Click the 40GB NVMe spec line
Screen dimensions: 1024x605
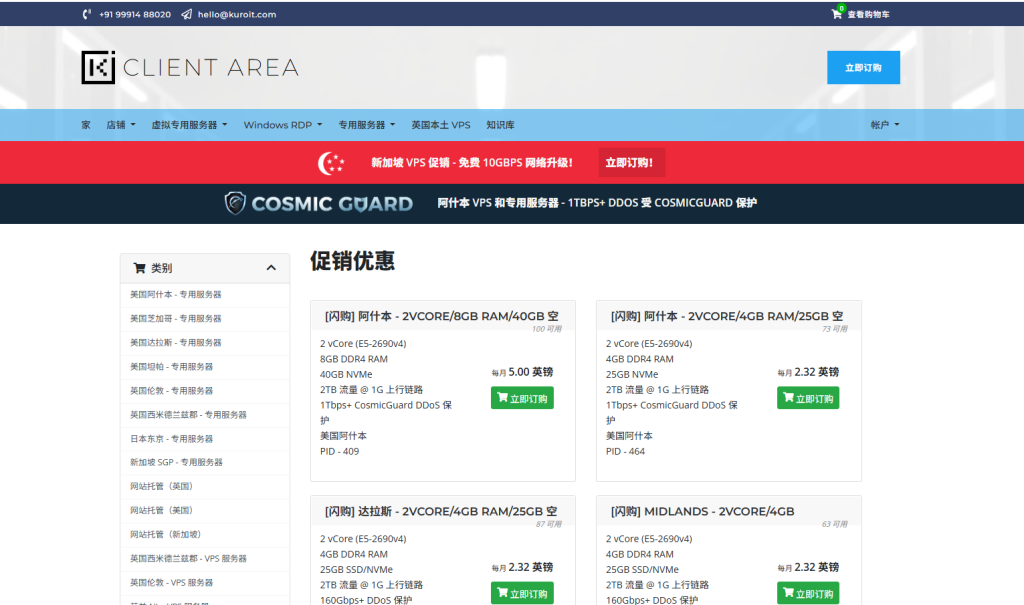tap(346, 374)
